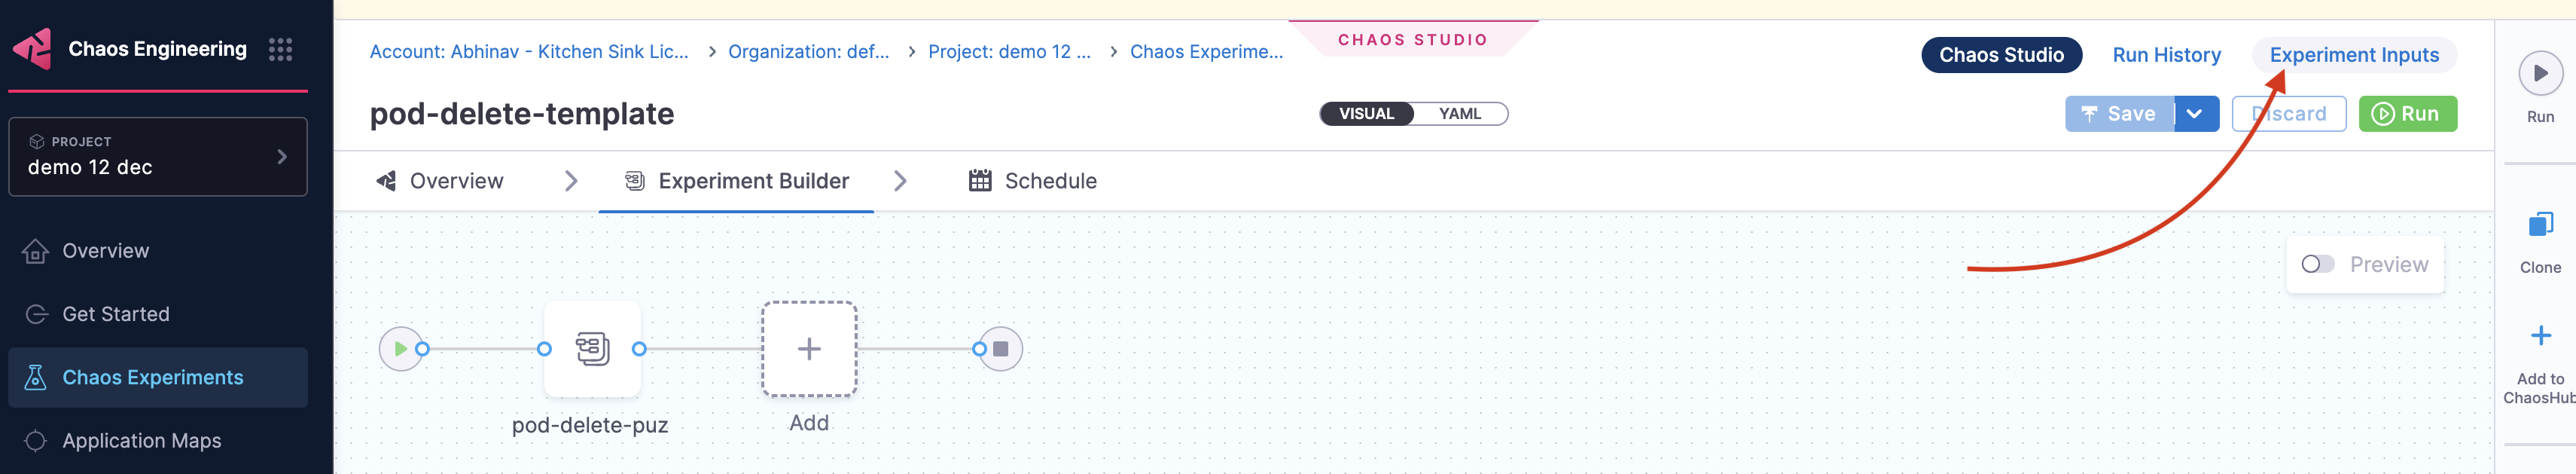
Task: Open the Save dropdown arrow
Action: click(2195, 114)
